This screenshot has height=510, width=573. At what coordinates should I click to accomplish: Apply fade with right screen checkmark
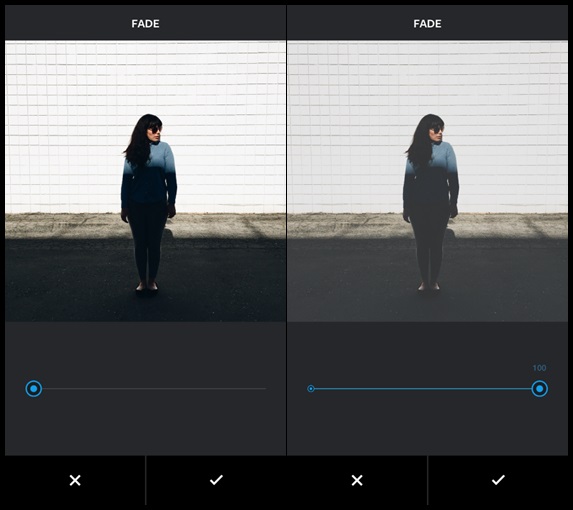pyautogui.click(x=498, y=480)
